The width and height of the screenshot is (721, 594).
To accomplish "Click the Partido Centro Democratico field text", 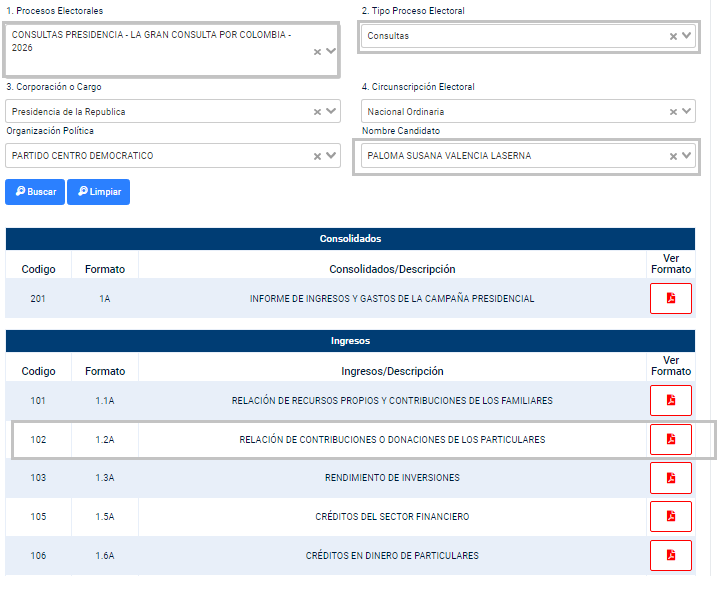I will pos(82,156).
